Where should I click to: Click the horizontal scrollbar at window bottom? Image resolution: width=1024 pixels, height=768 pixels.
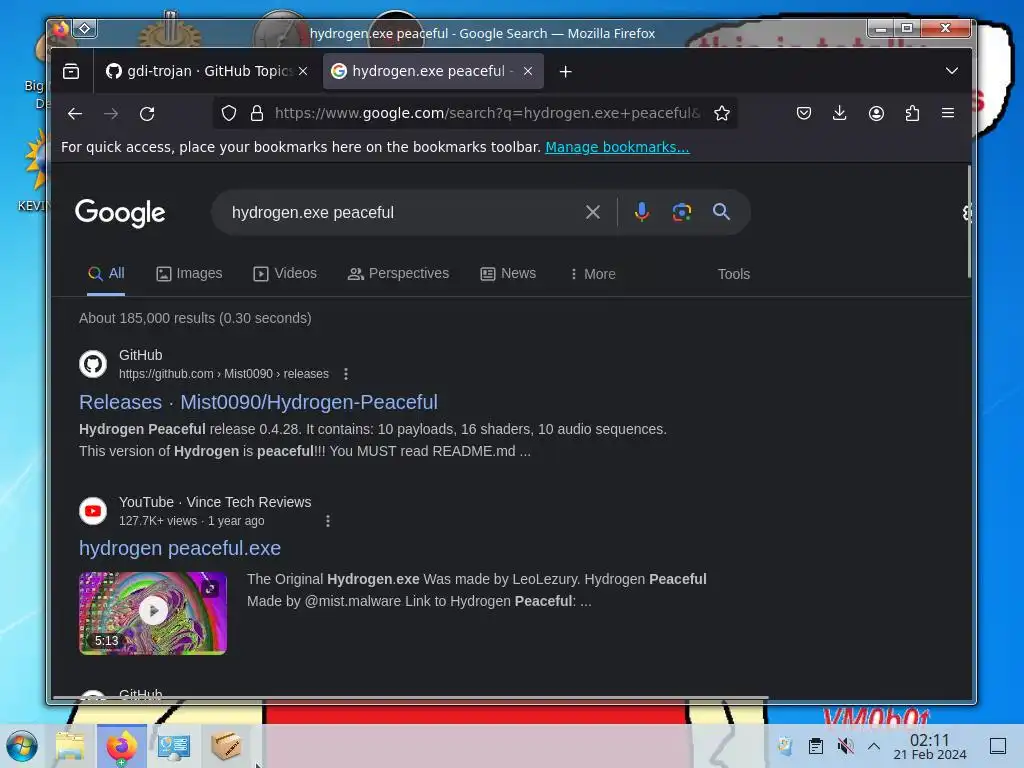coord(410,697)
